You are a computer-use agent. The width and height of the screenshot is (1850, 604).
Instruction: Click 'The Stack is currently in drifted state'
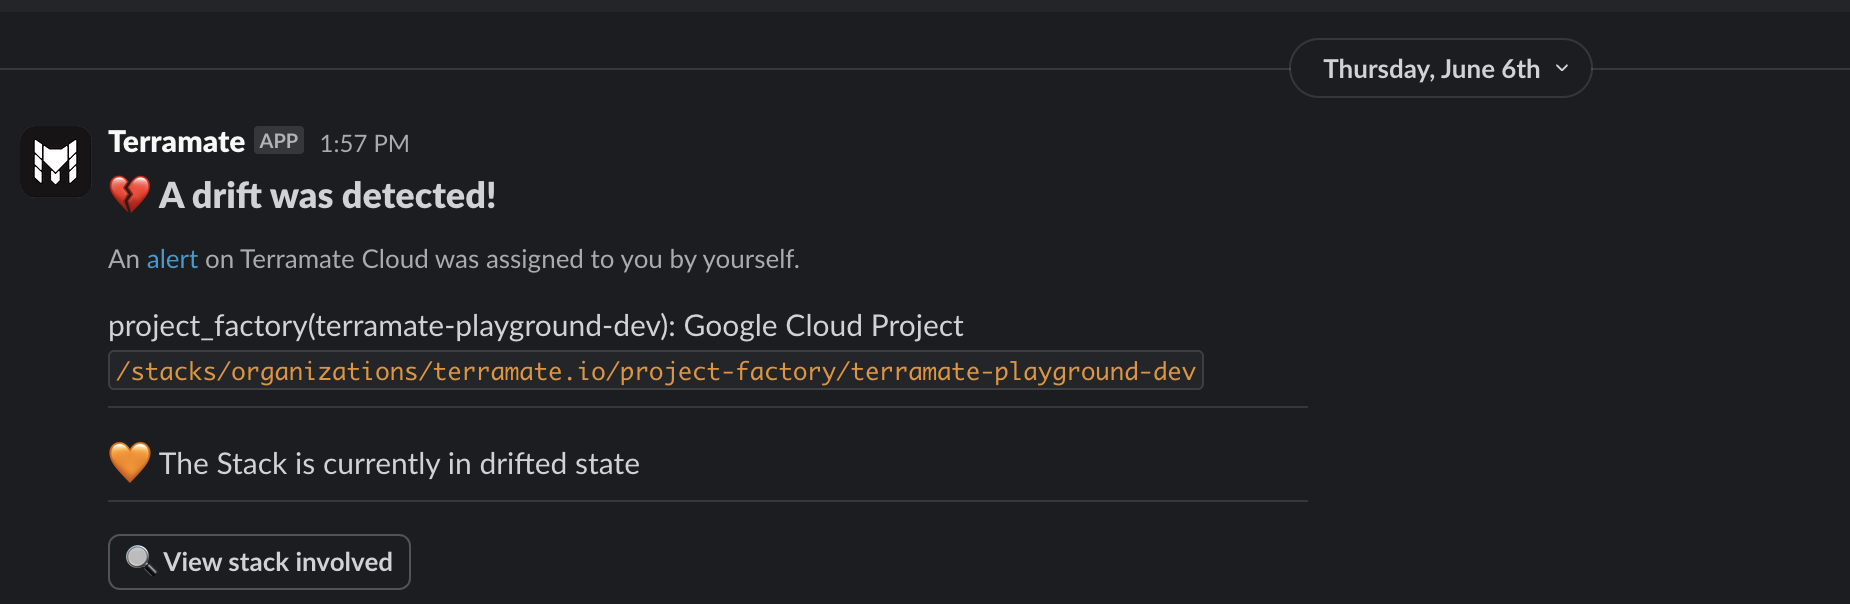[399, 464]
